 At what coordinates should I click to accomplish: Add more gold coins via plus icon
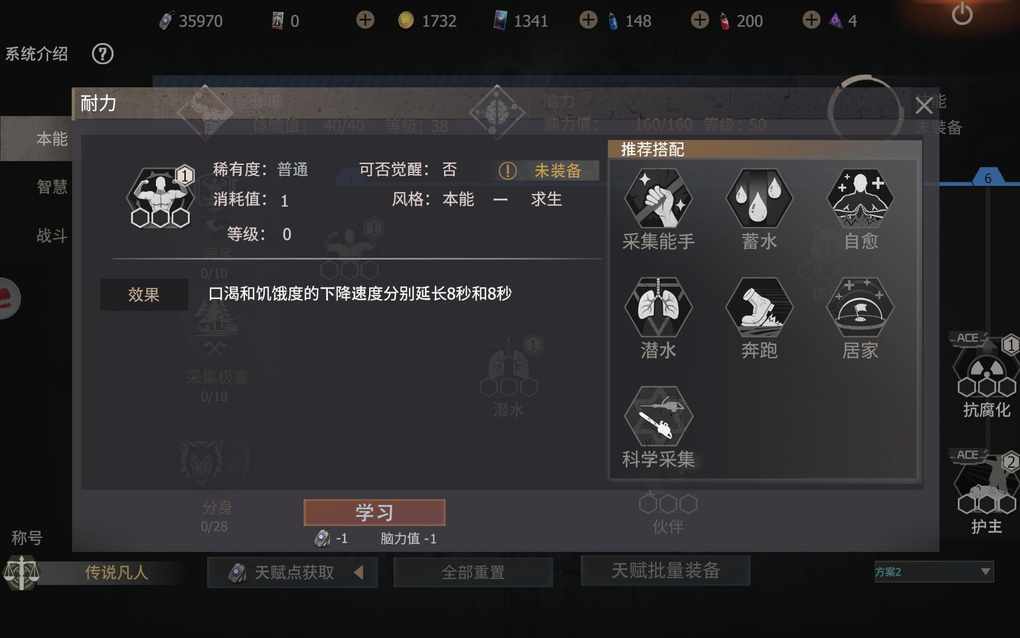(366, 20)
